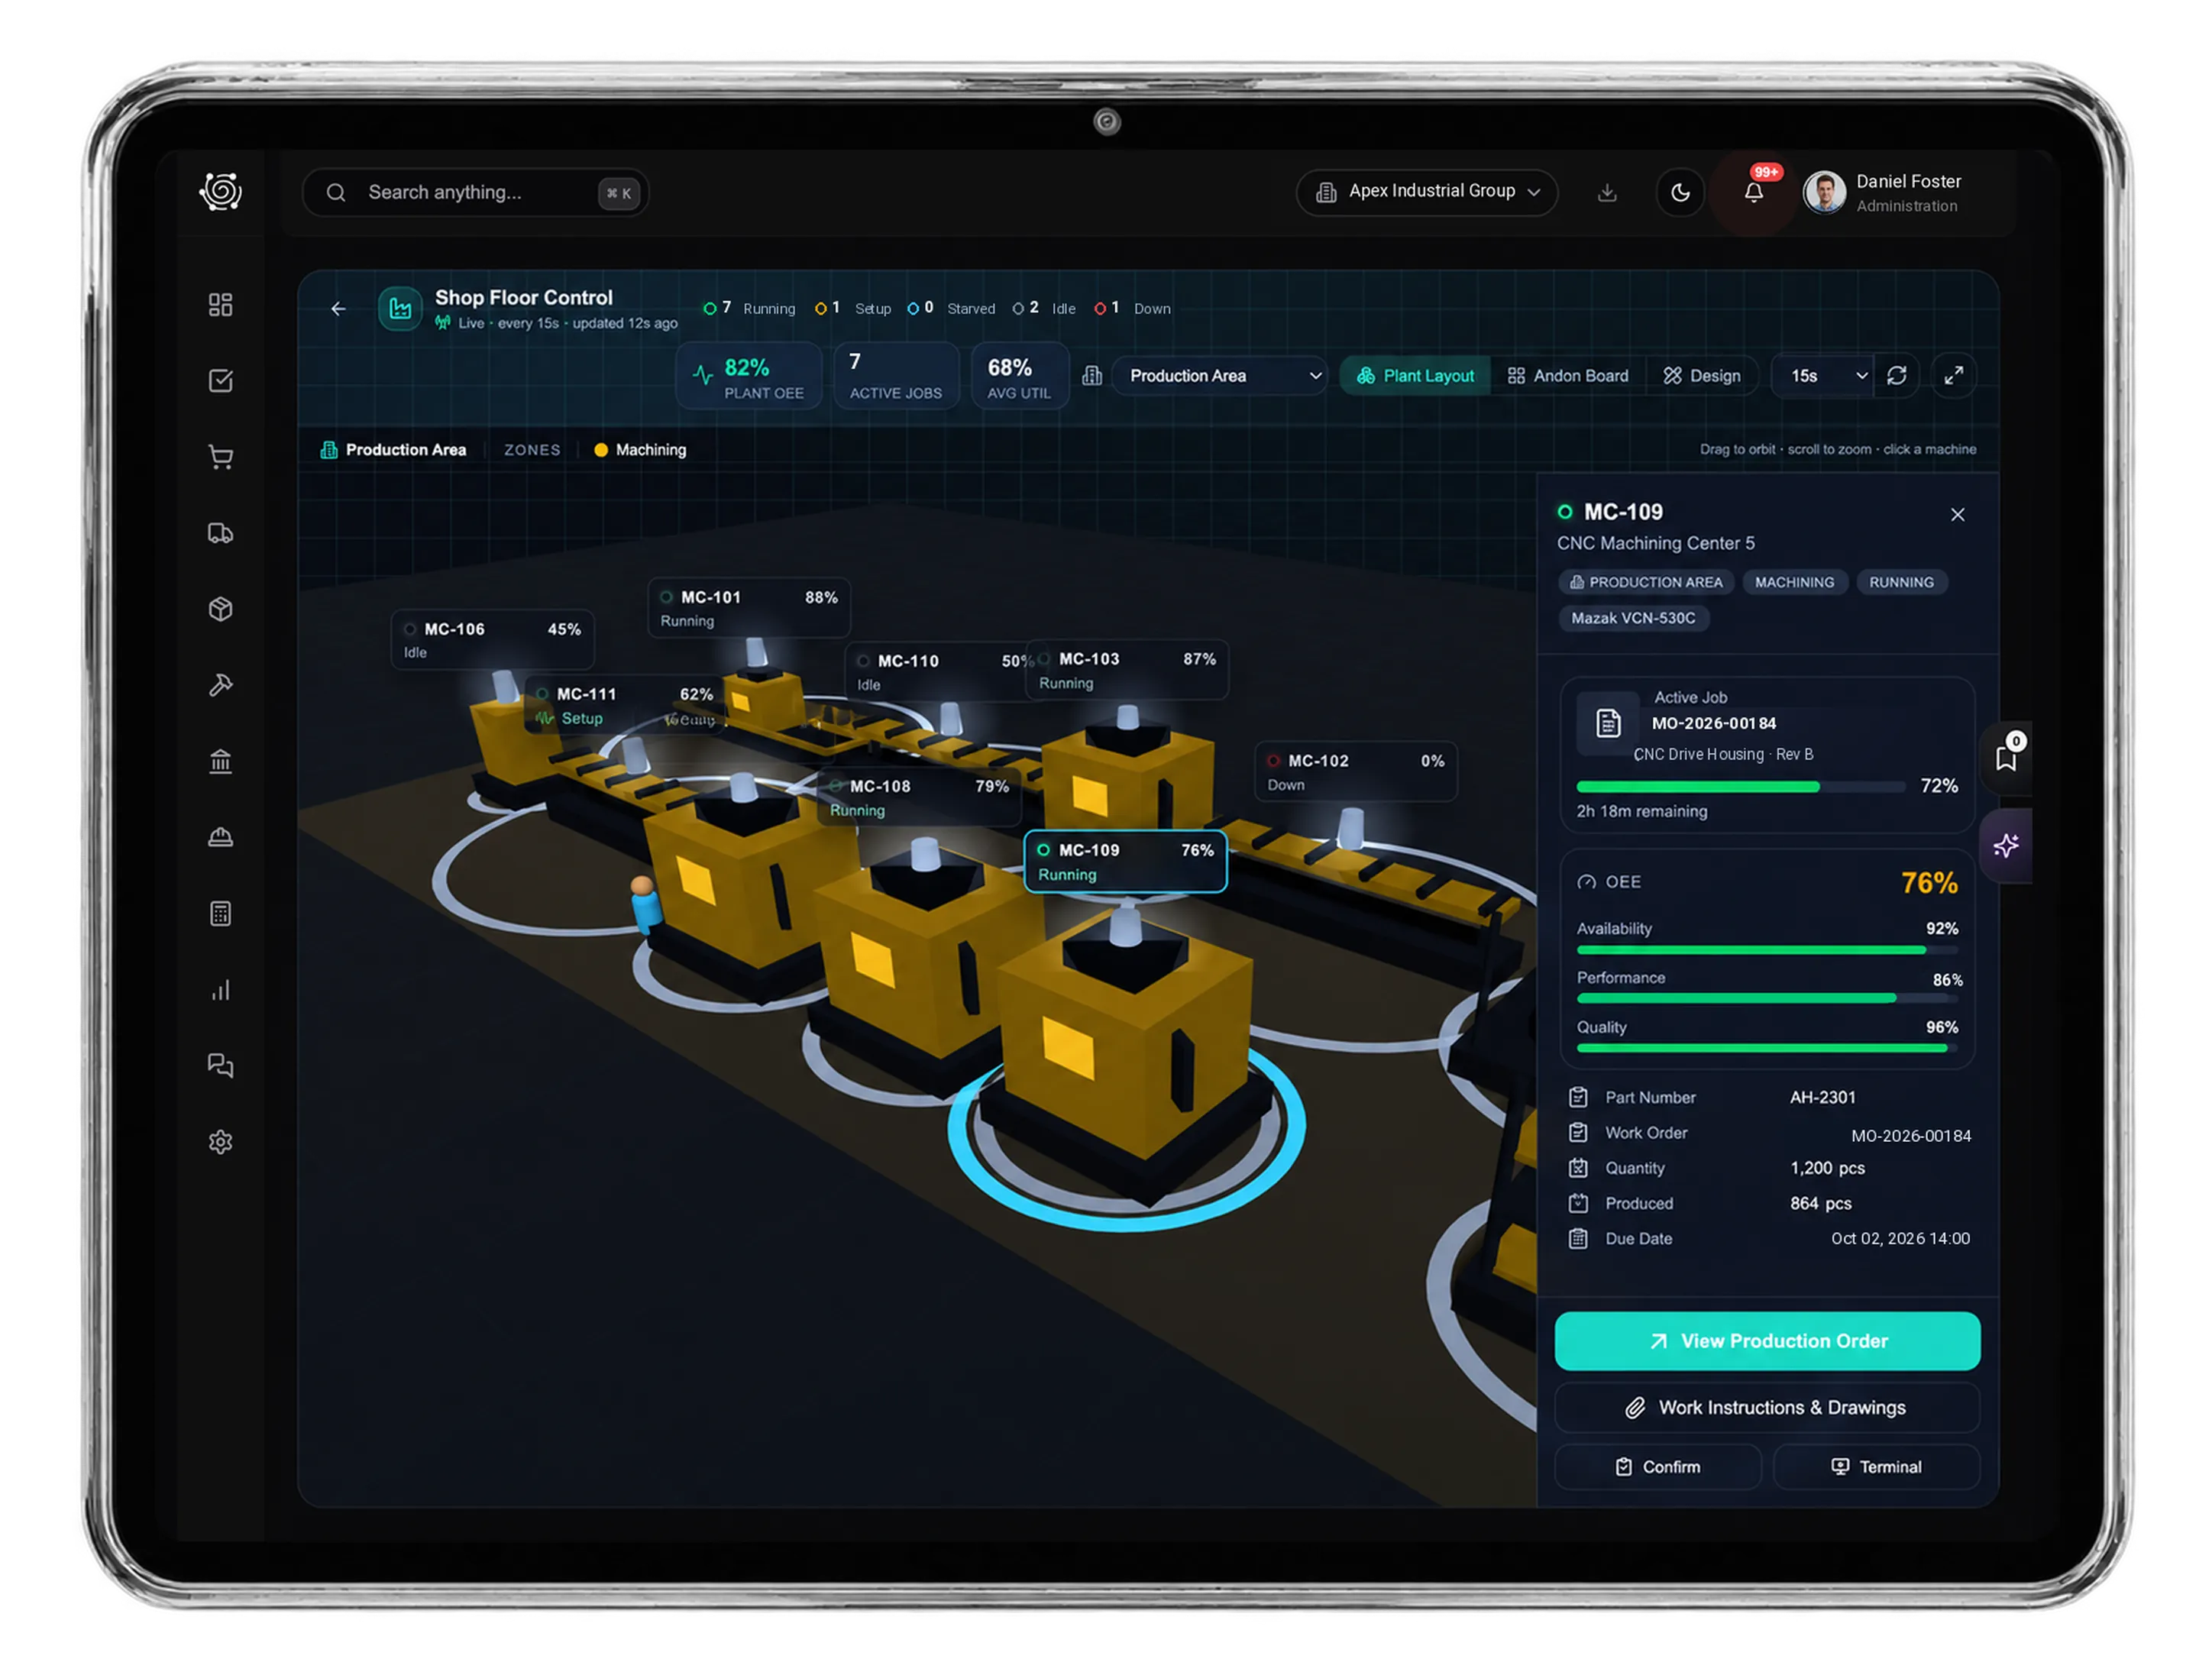Select the Production Area breadcrumb tab
2212x1659 pixels.
393,450
